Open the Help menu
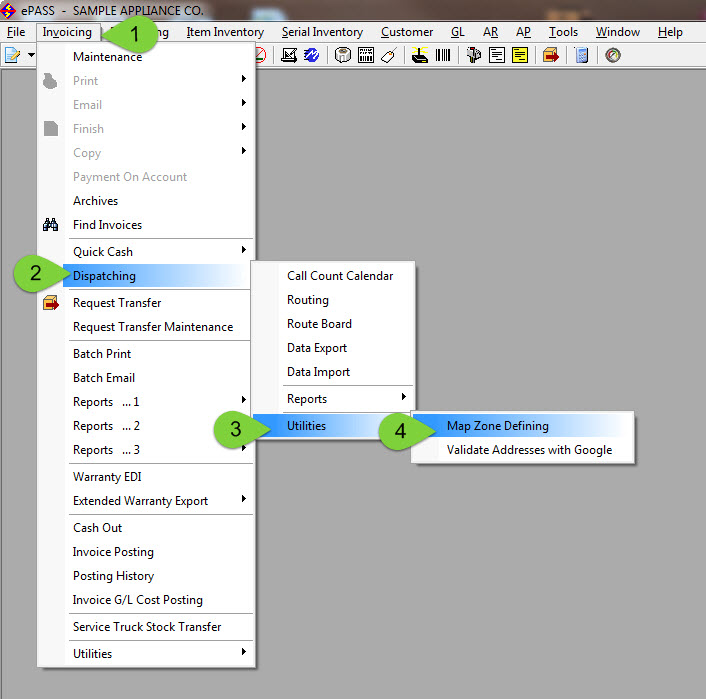 (670, 32)
